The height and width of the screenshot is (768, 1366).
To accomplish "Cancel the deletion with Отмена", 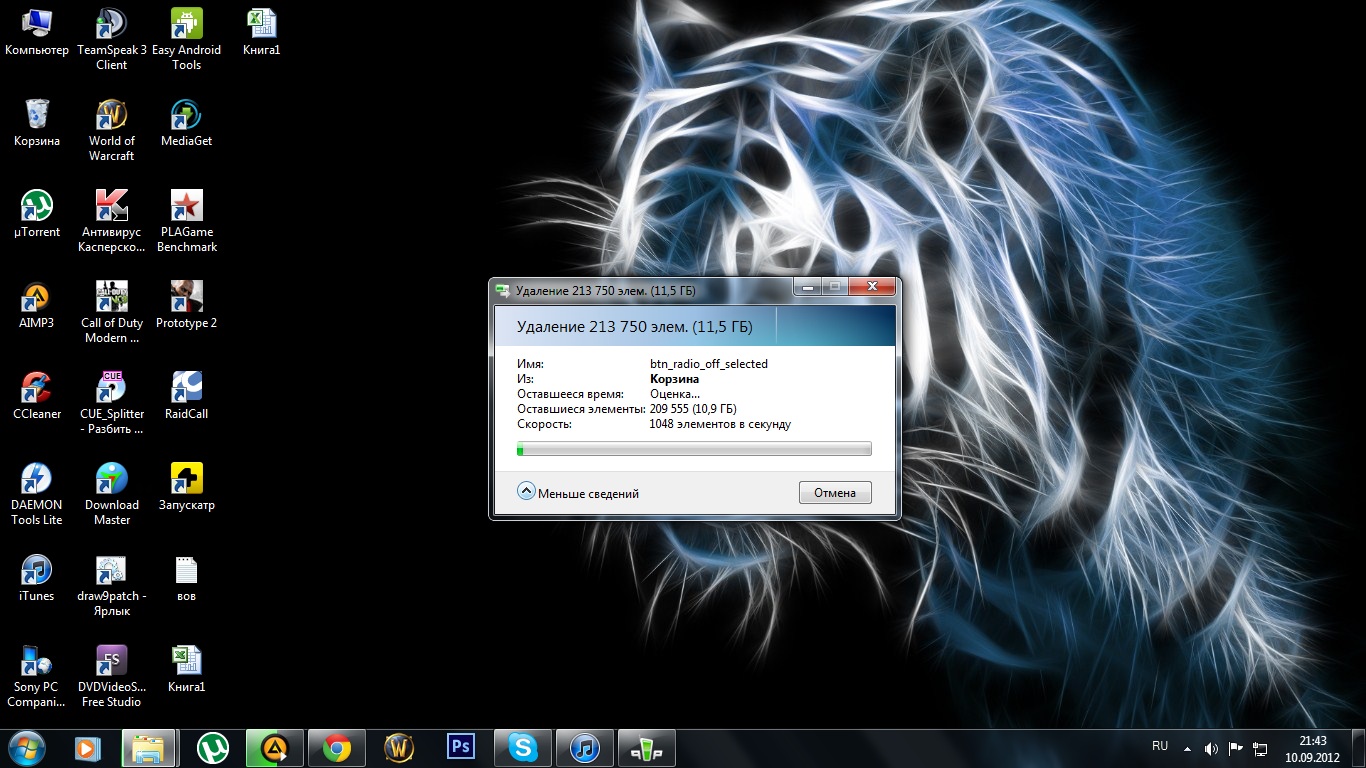I will click(x=835, y=492).
